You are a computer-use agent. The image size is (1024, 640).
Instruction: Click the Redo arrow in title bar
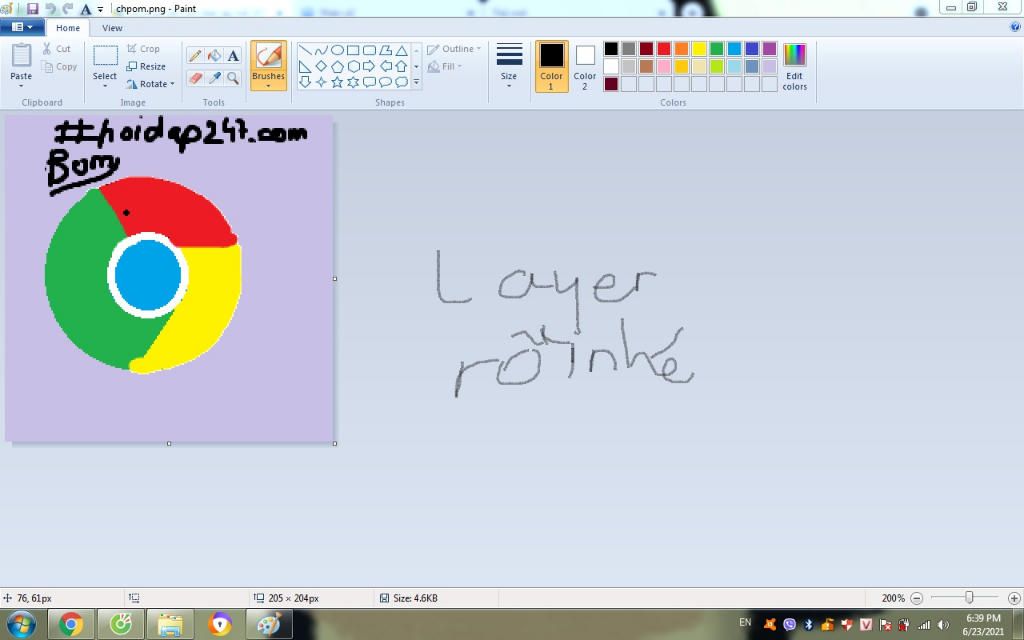pyautogui.click(x=67, y=8)
